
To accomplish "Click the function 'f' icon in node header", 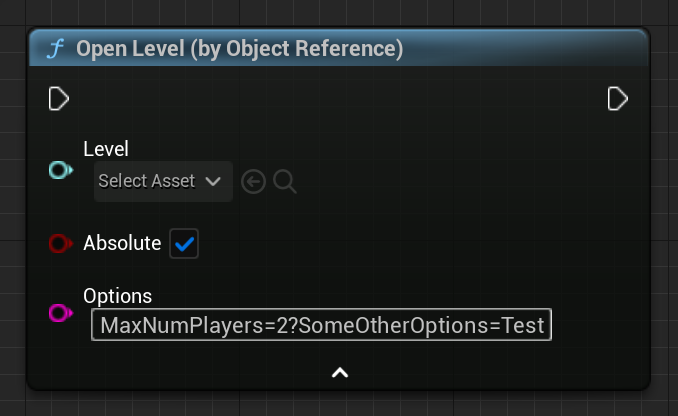I will click(x=56, y=48).
